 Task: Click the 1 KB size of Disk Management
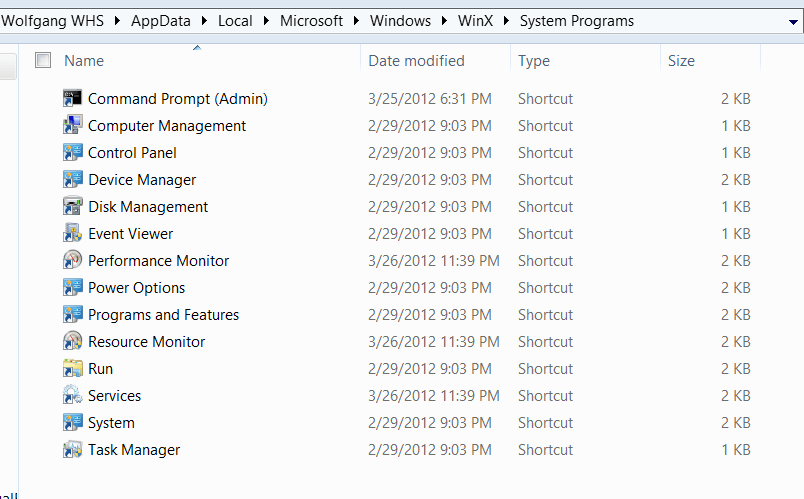(736, 207)
